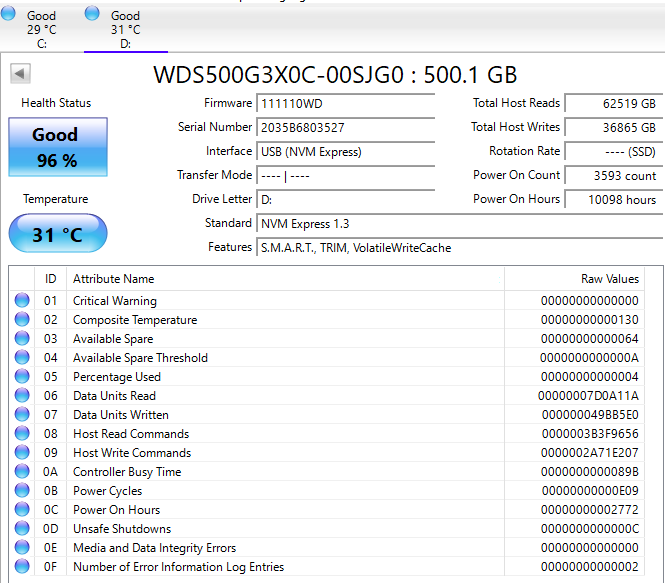The image size is (665, 583).
Task: Select the C: drive tab showing 29 °C
Action: [x=42, y=29]
